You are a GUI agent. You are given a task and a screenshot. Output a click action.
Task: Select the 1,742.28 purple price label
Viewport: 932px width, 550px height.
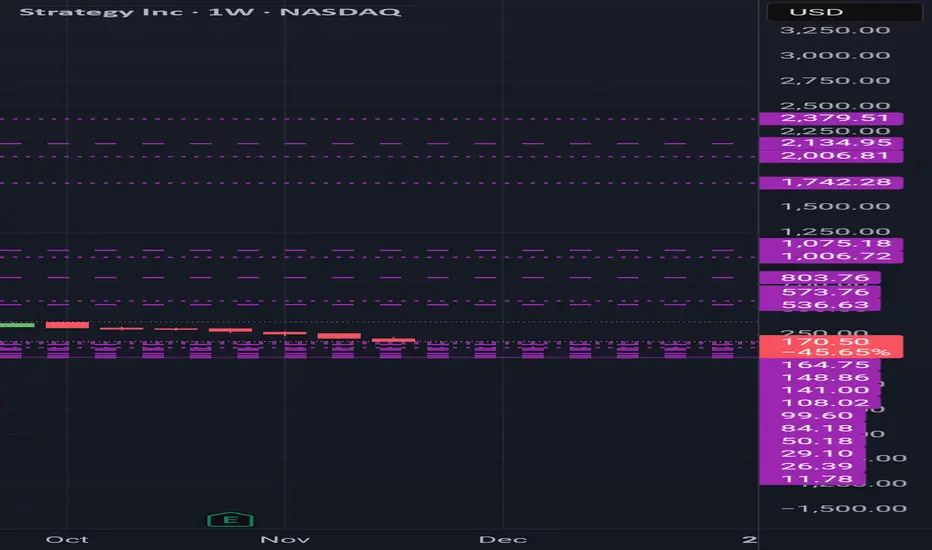click(830, 183)
